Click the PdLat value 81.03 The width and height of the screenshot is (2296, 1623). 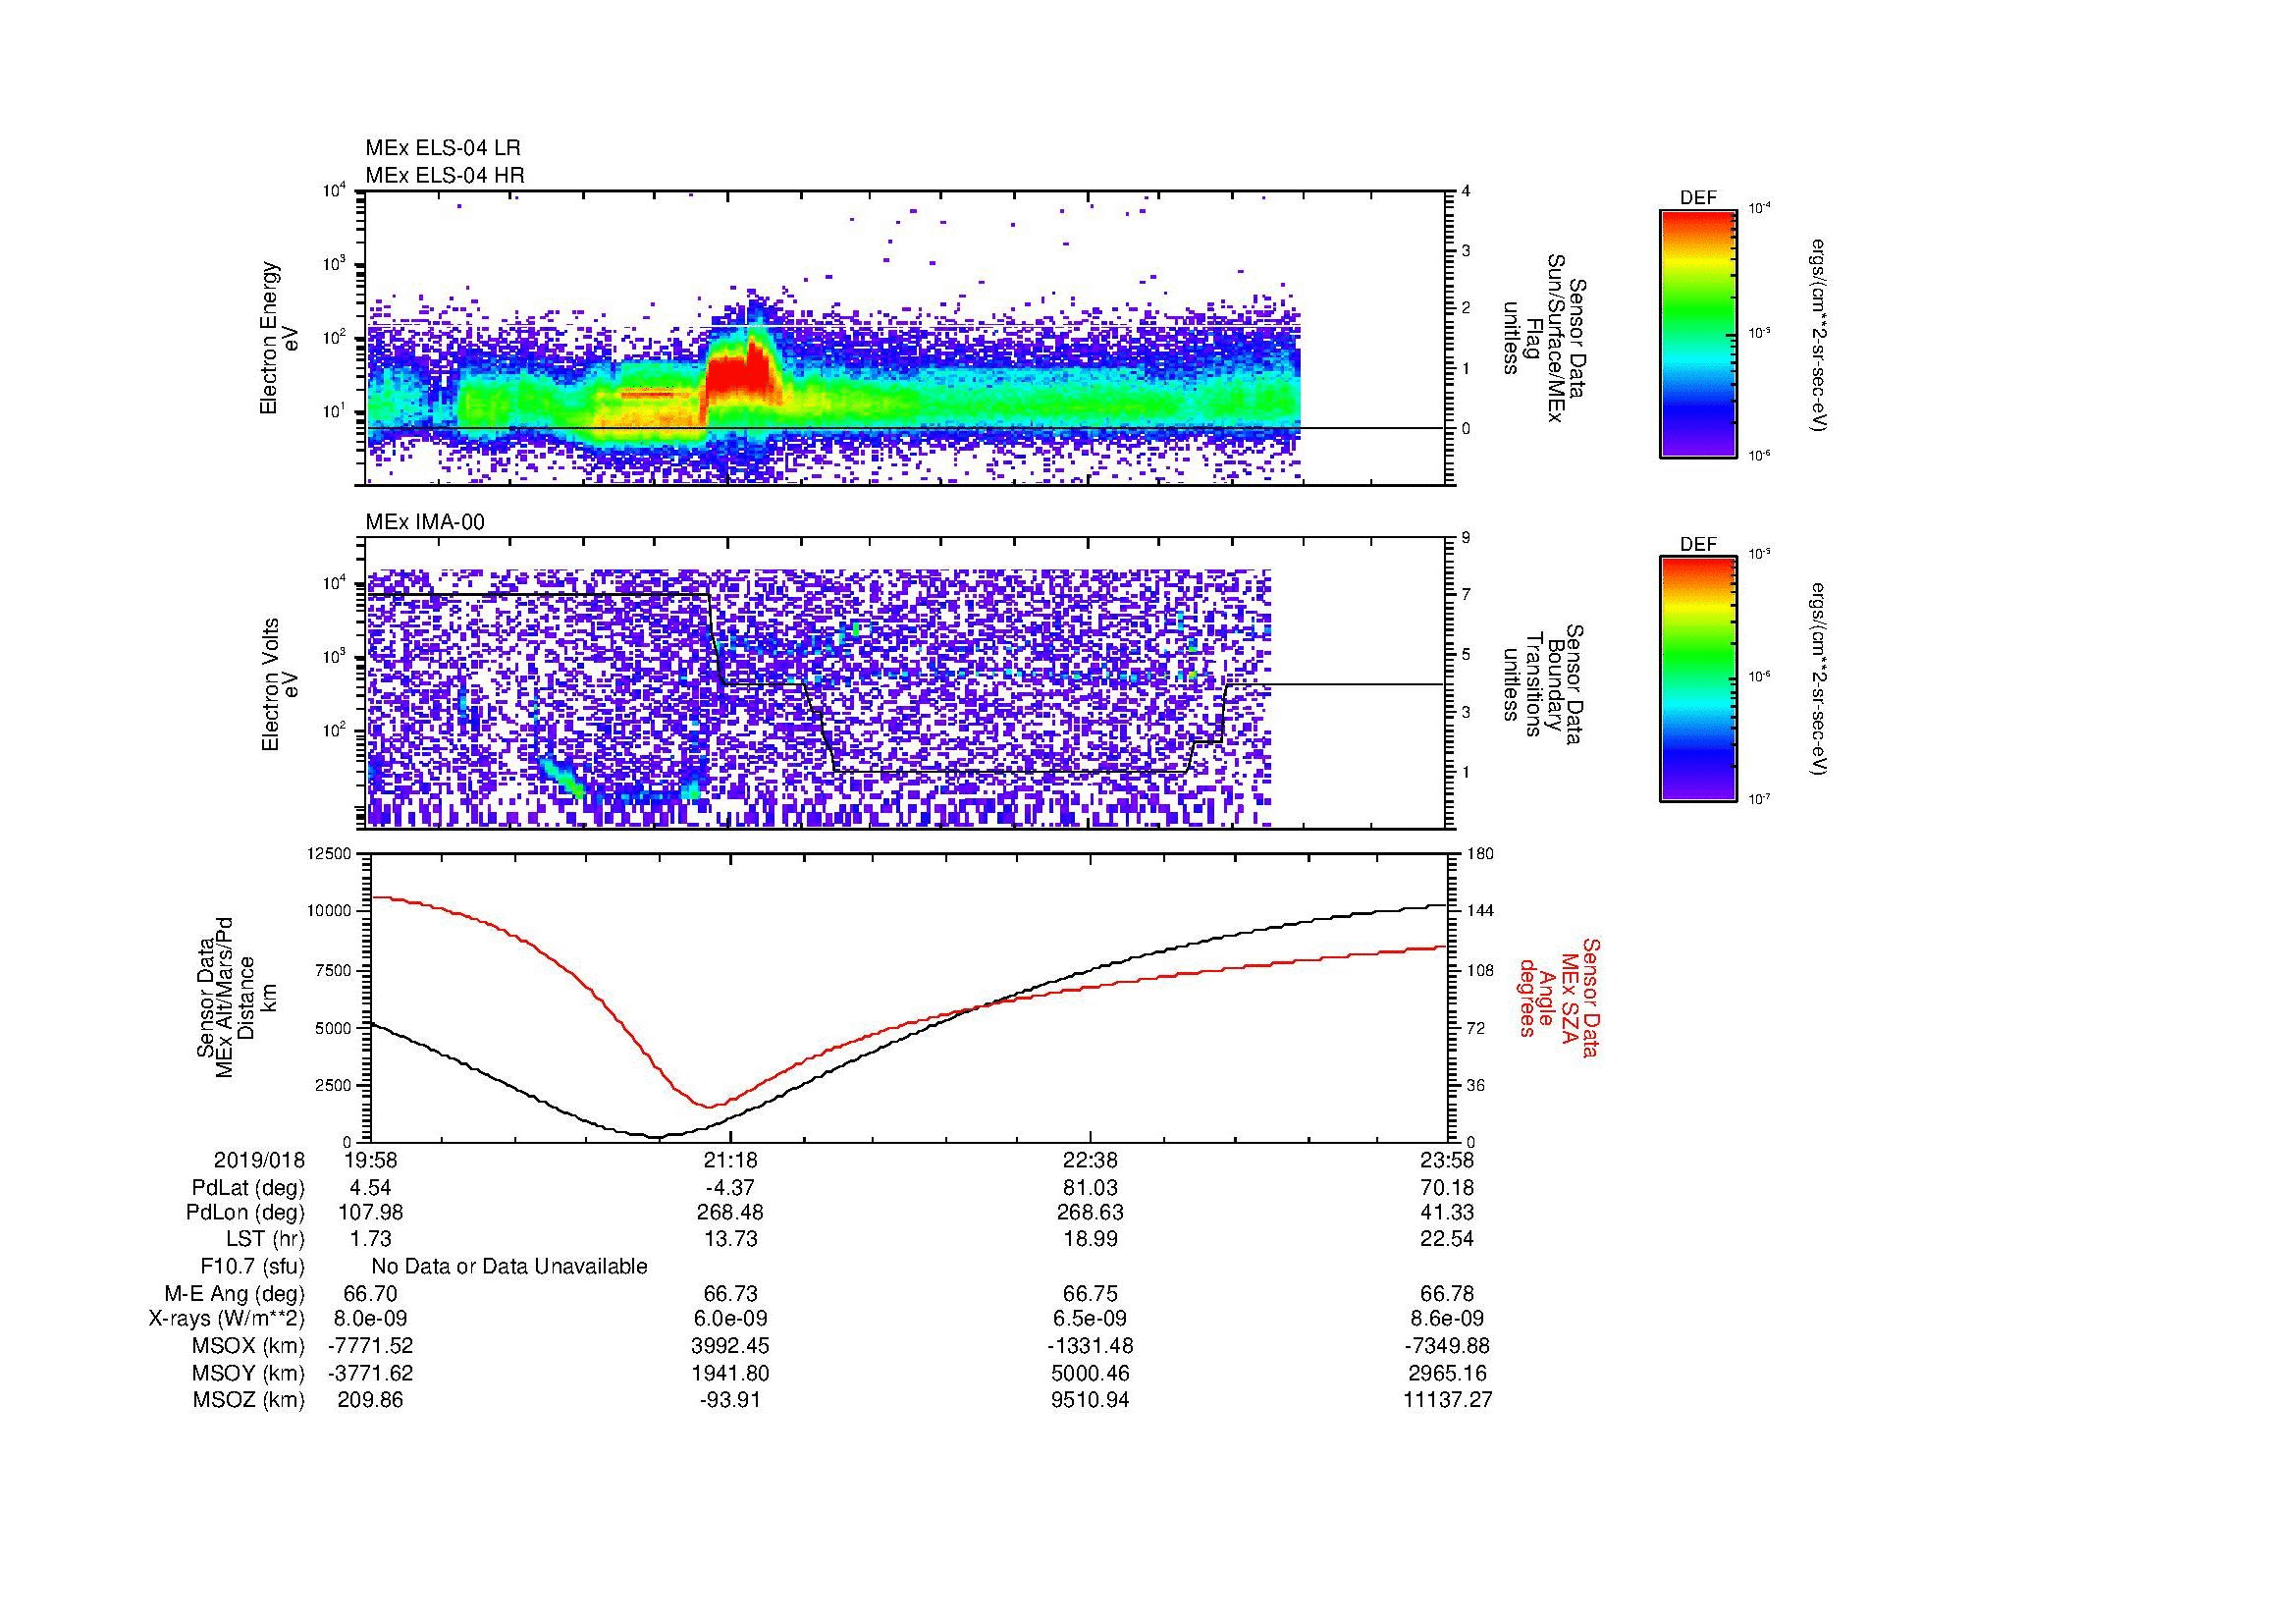[x=1090, y=1188]
